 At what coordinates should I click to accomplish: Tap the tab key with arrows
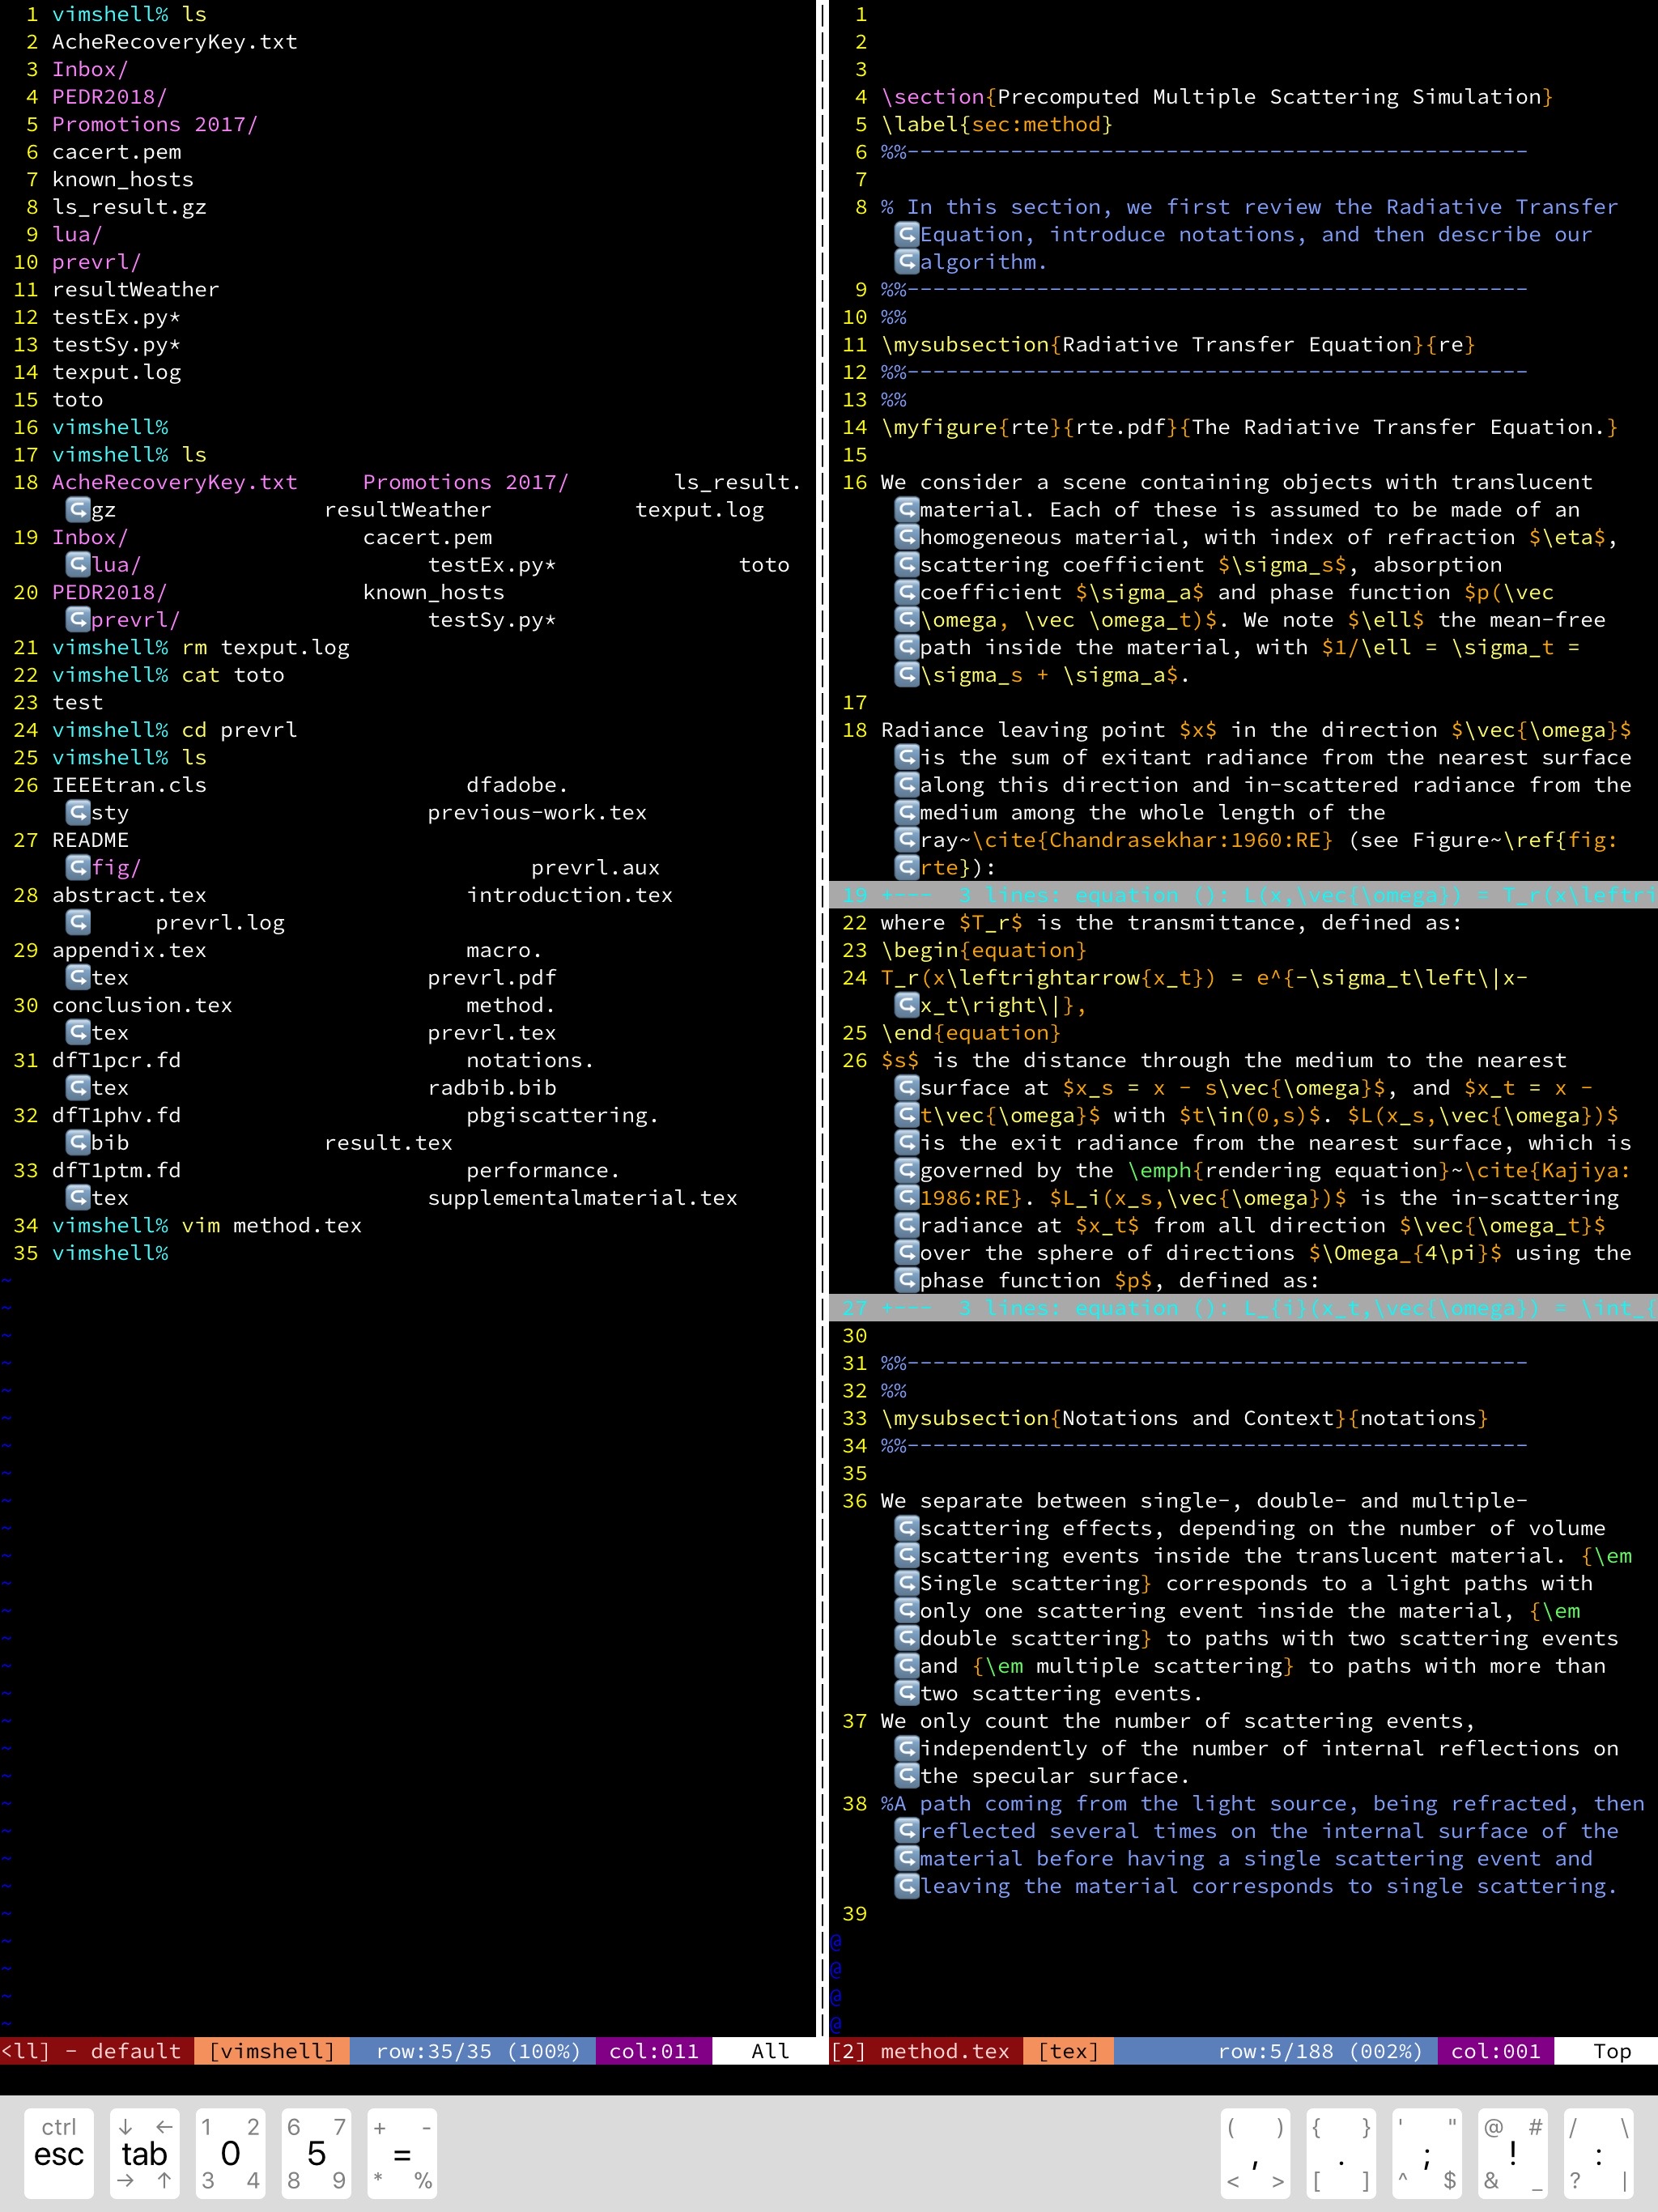pyautogui.click(x=144, y=2154)
